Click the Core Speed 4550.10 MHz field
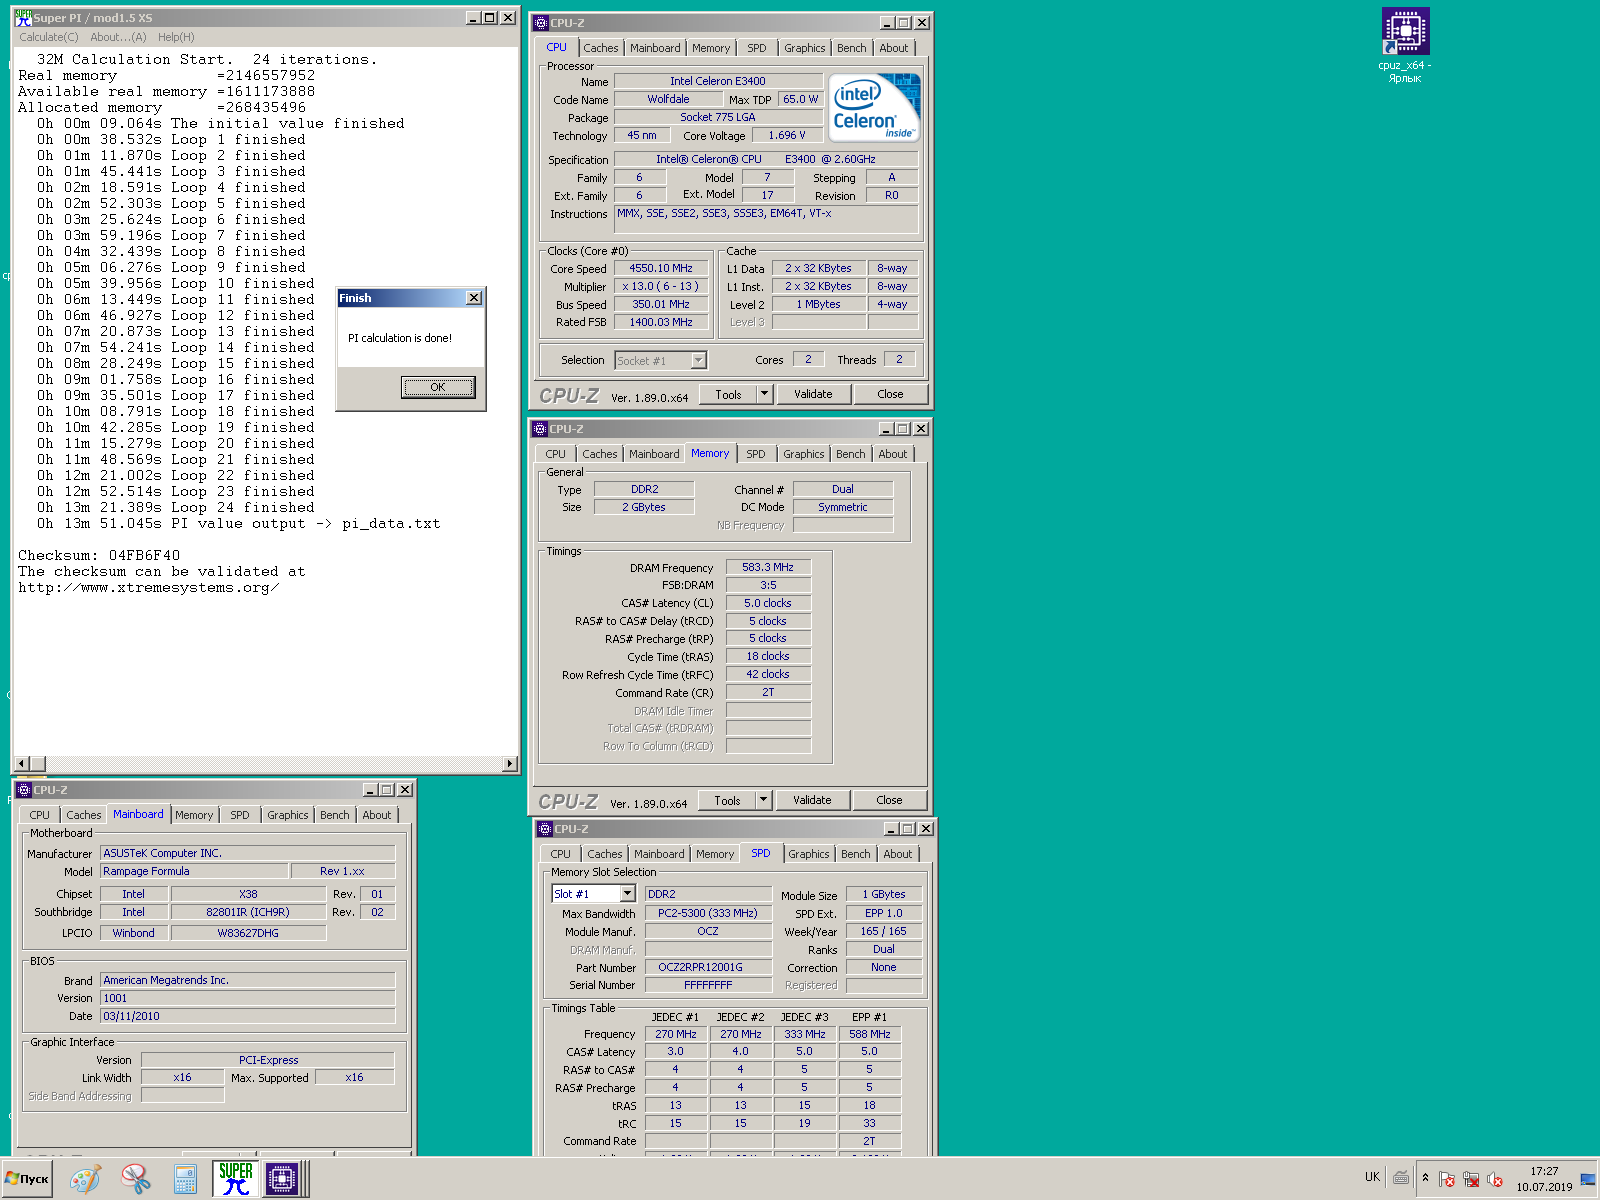Image resolution: width=1600 pixels, height=1200 pixels. click(x=661, y=268)
